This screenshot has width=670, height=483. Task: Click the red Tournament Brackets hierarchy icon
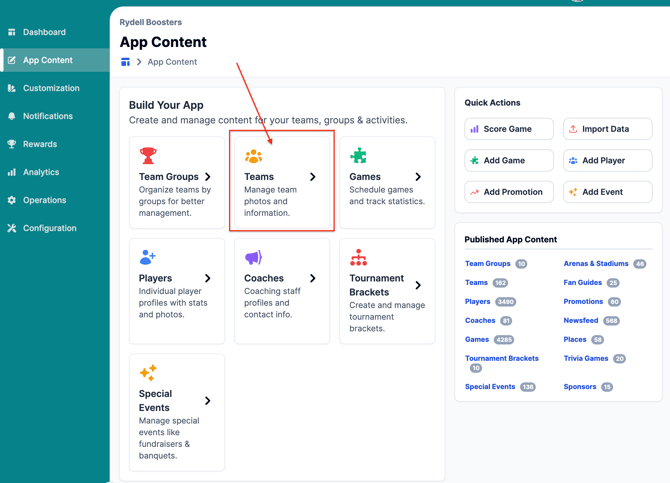(359, 257)
